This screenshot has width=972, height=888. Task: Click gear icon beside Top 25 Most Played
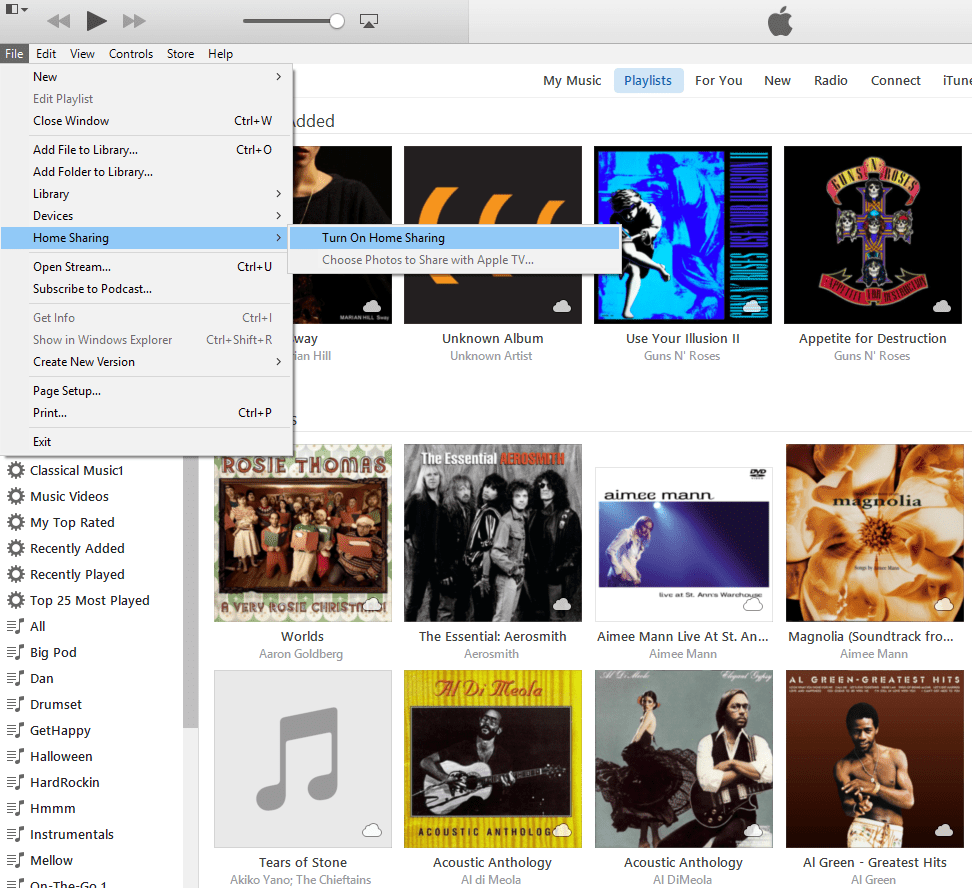[x=15, y=601]
